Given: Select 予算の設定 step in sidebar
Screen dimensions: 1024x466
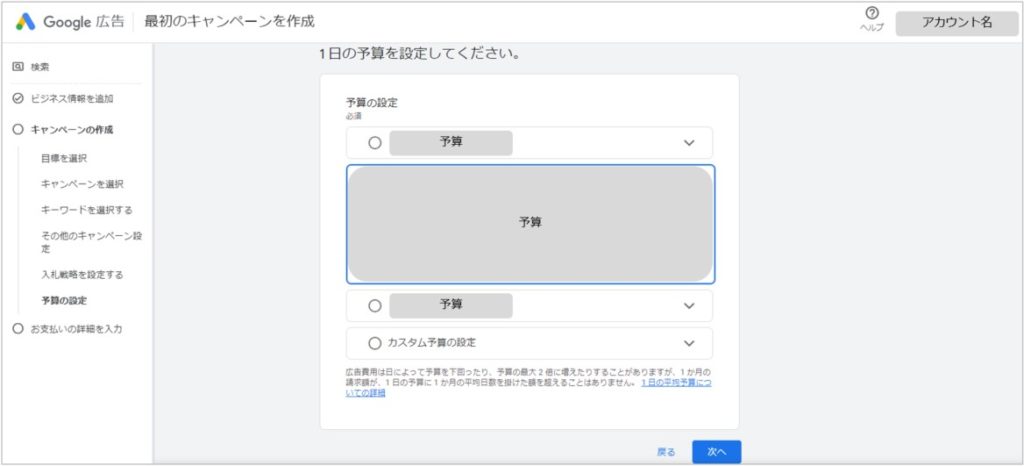Looking at the screenshot, I should (x=63, y=301).
